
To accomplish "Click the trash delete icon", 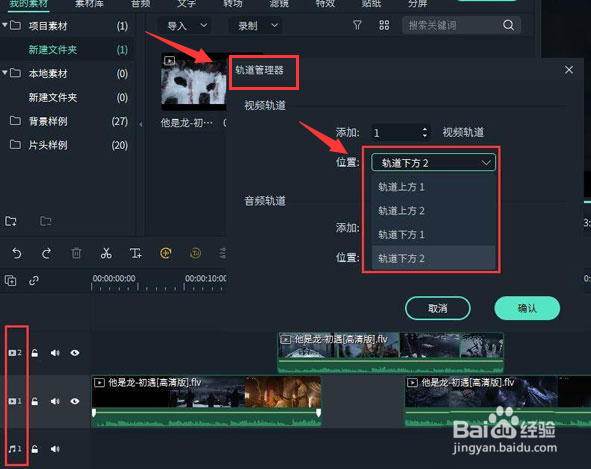I will click(76, 253).
